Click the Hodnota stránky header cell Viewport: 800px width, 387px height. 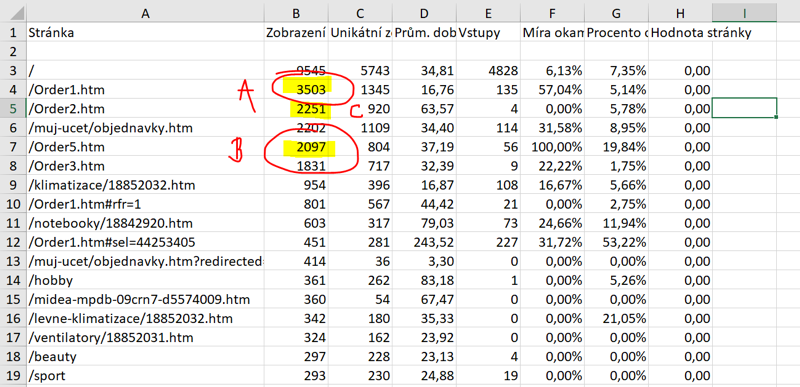[681, 33]
